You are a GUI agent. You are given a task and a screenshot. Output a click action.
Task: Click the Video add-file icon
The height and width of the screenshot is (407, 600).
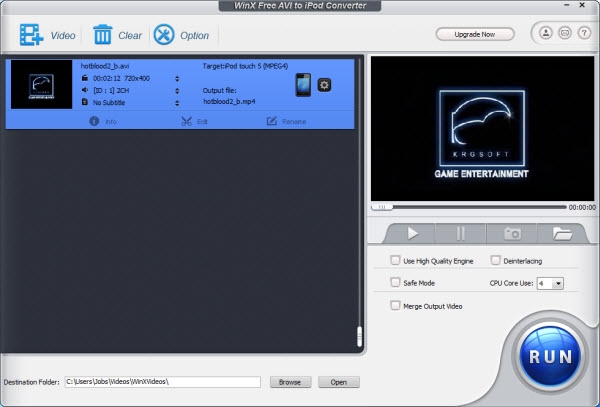pyautogui.click(x=31, y=35)
